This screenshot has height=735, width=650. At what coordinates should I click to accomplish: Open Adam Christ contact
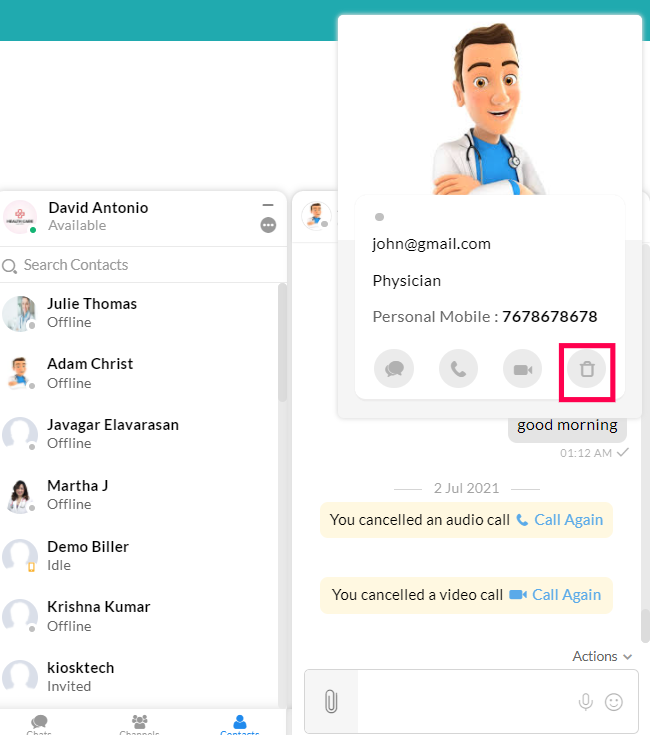click(90, 372)
